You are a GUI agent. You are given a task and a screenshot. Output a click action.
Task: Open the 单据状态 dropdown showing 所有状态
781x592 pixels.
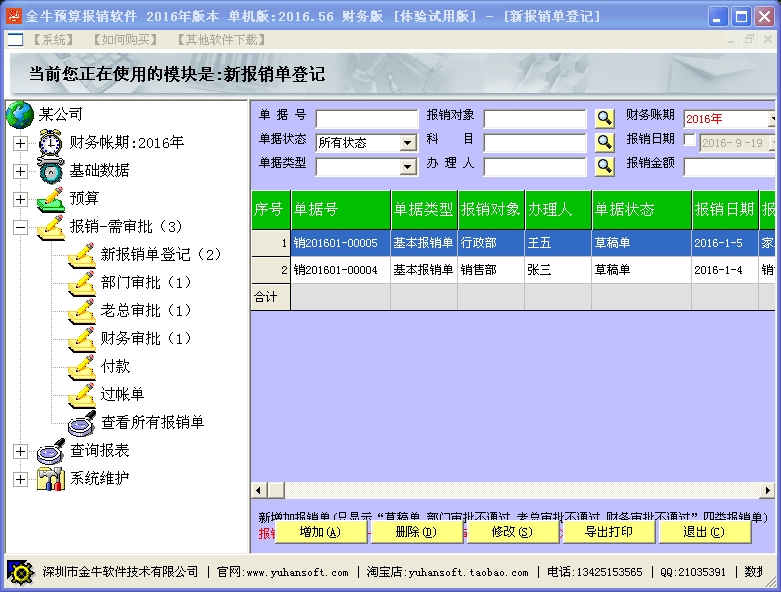[x=408, y=143]
